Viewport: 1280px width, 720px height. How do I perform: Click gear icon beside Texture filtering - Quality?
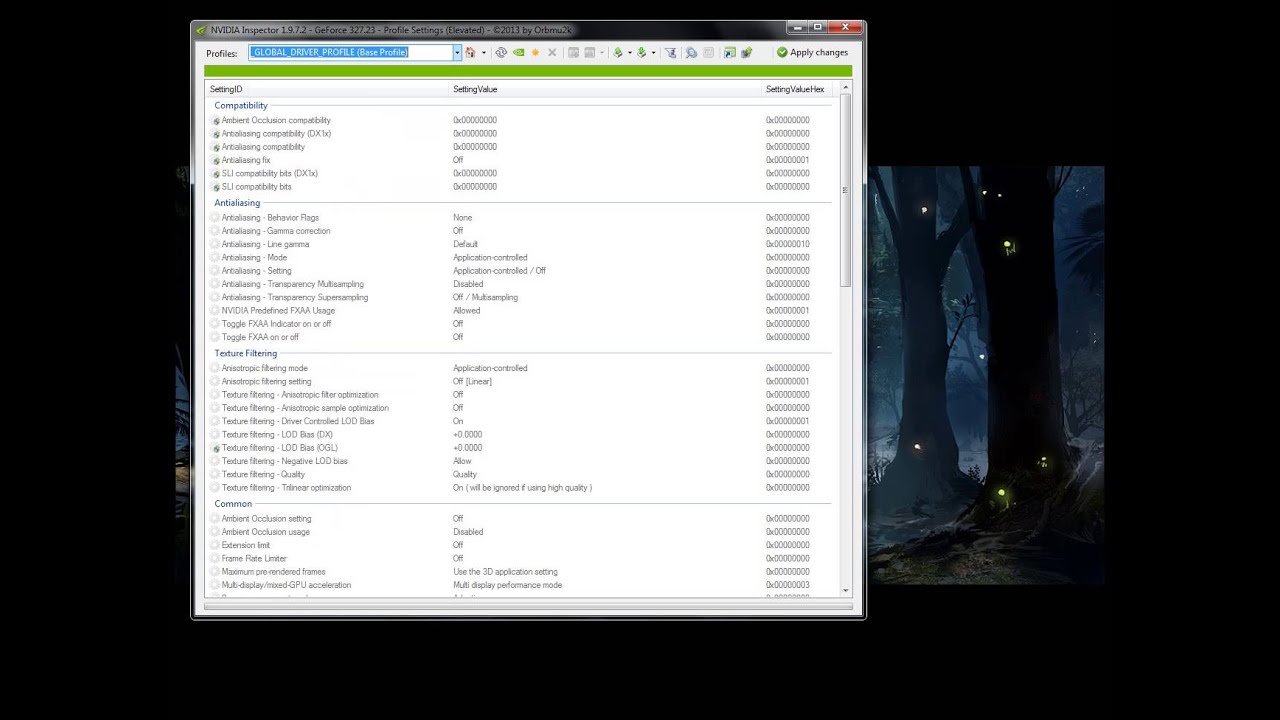click(215, 475)
